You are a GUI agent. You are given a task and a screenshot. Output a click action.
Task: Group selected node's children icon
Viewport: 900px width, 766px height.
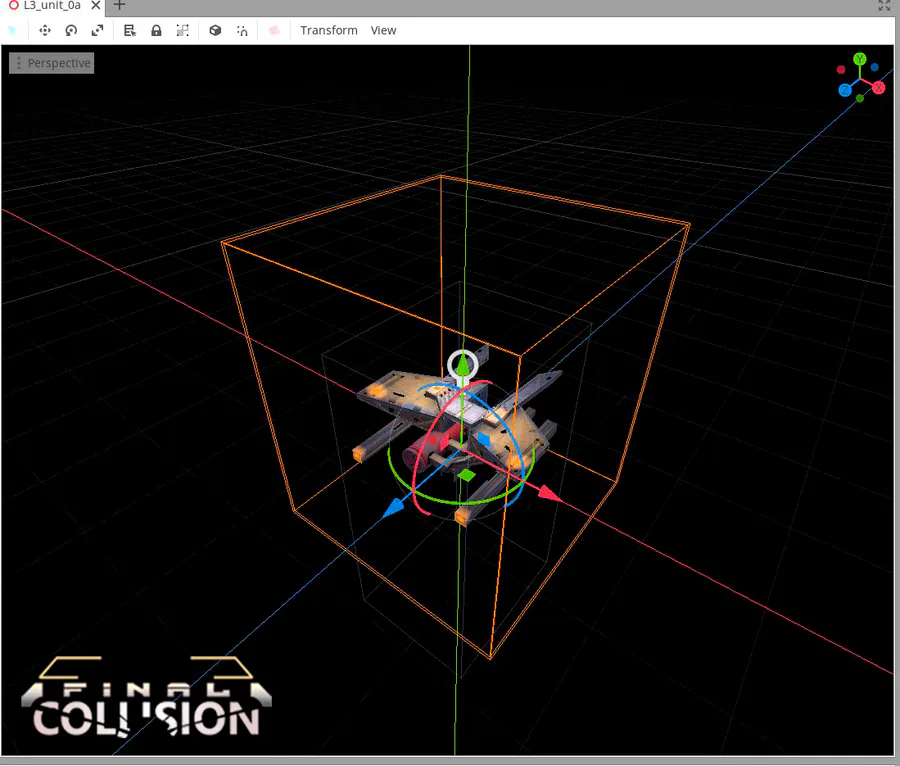pos(183,30)
